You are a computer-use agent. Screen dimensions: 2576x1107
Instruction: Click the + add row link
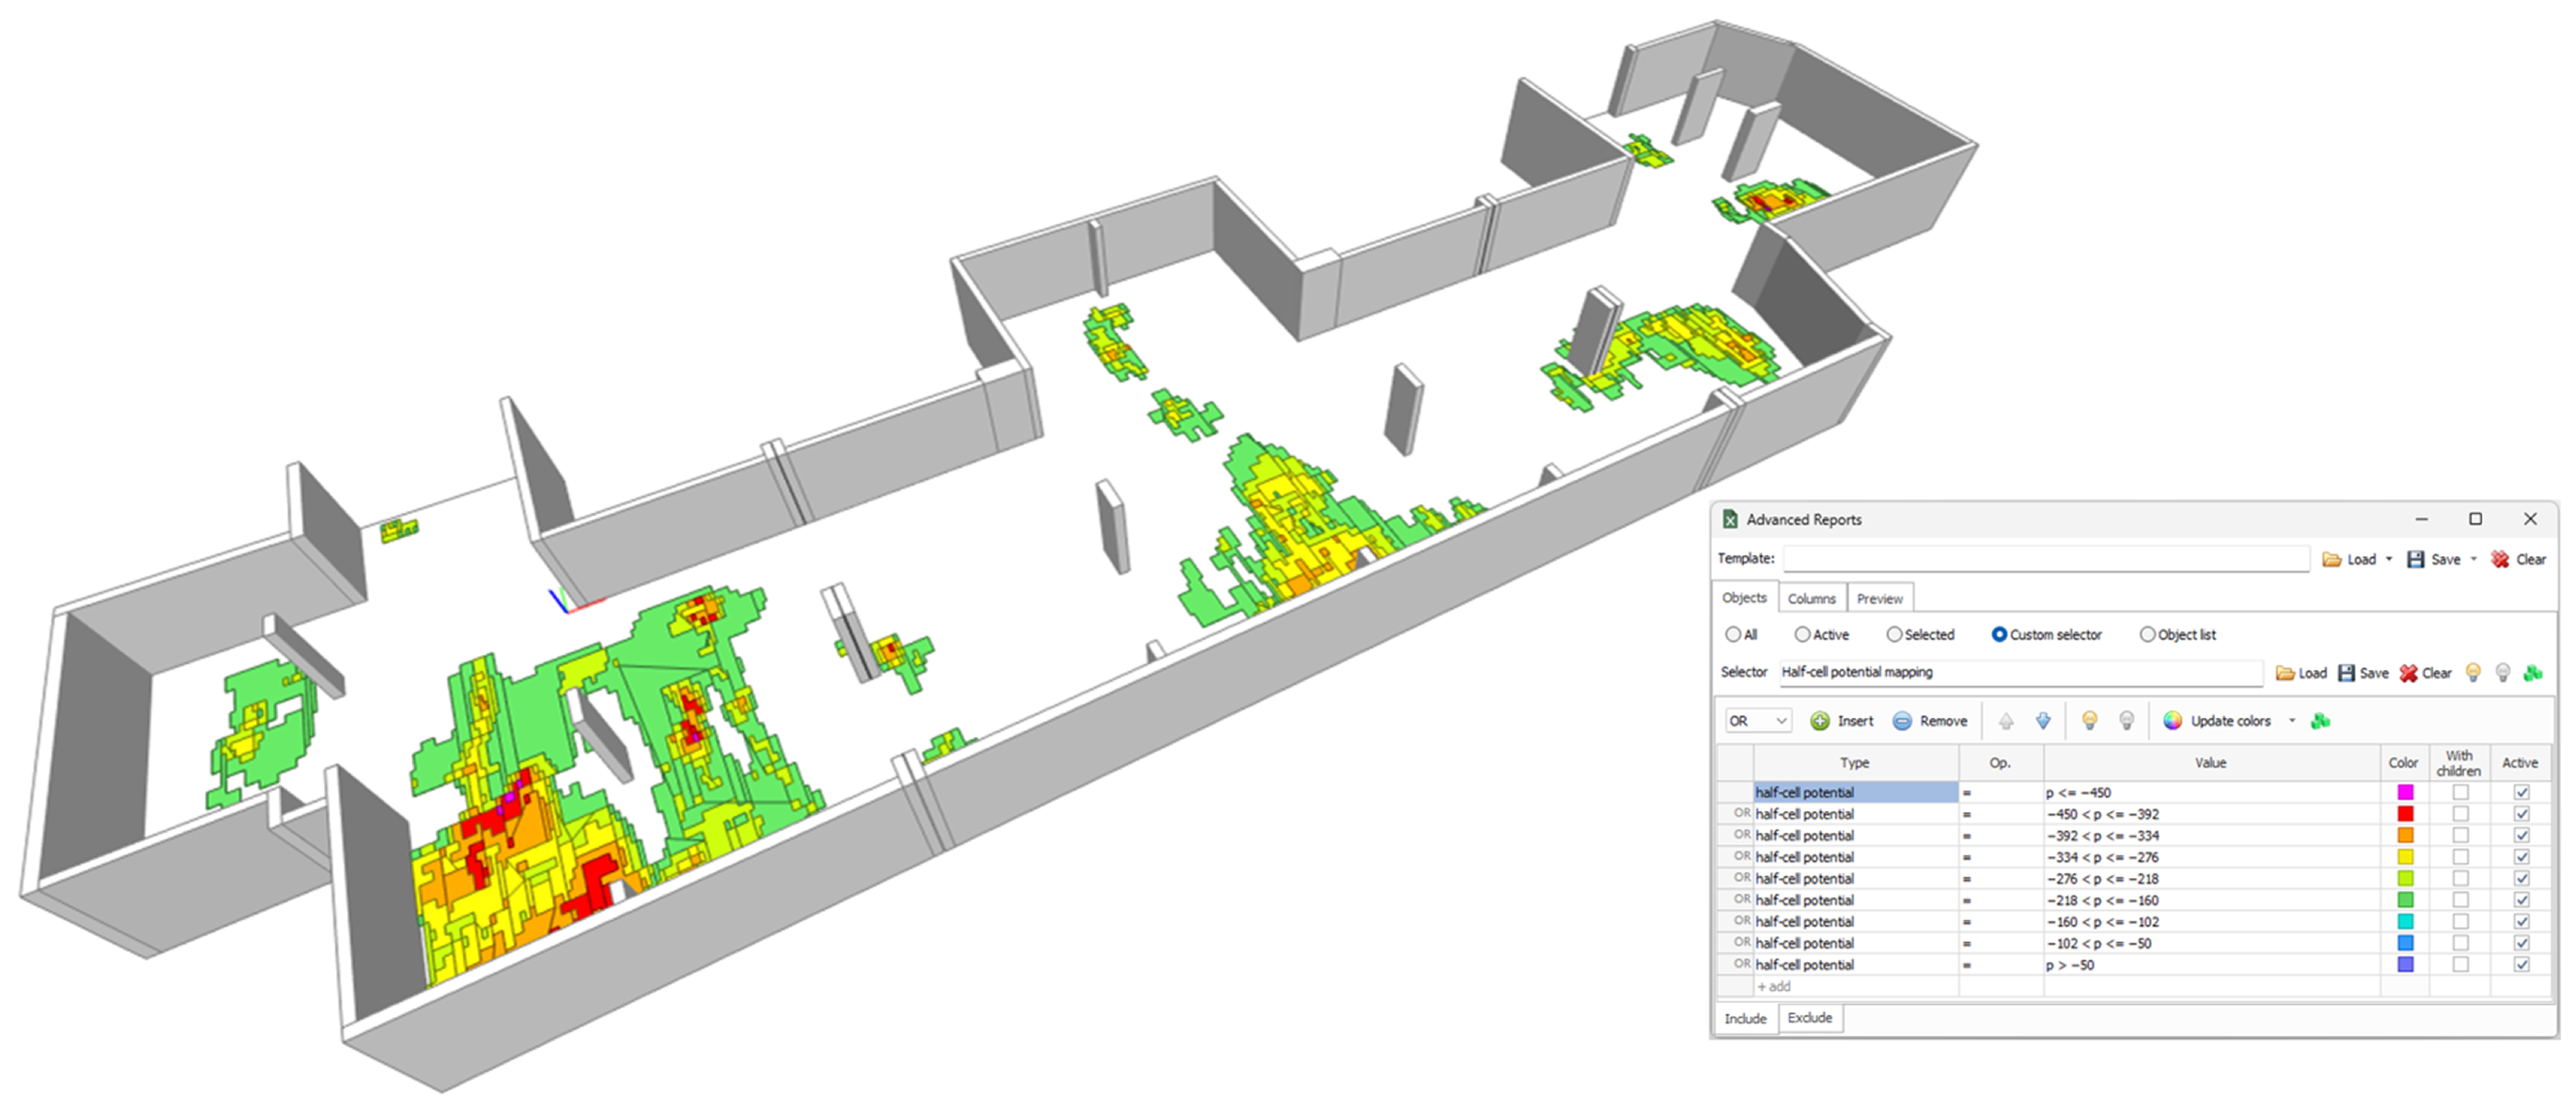tap(1774, 987)
